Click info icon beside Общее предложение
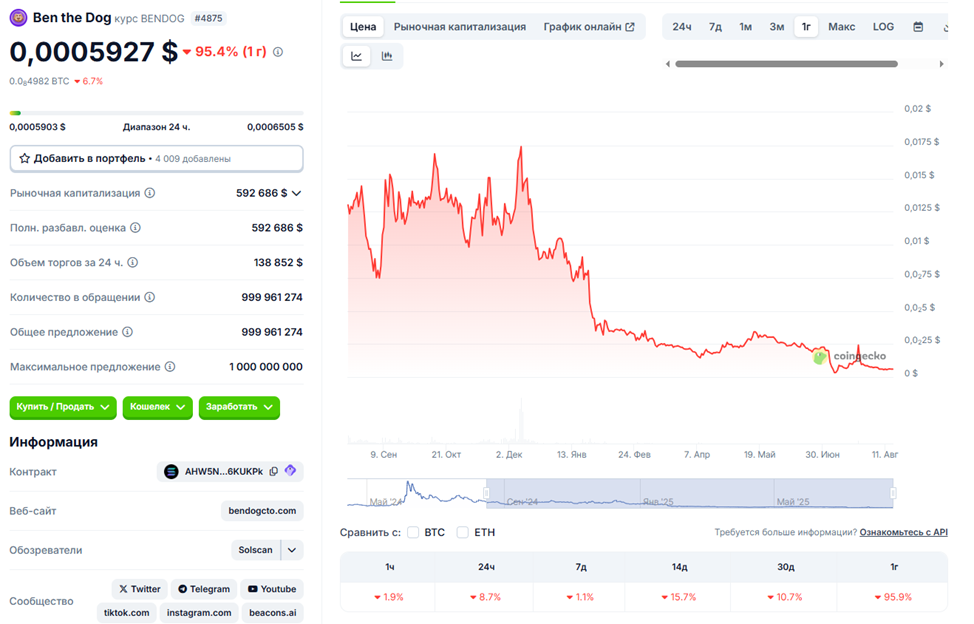This screenshot has height=624, width=974. click(x=127, y=332)
